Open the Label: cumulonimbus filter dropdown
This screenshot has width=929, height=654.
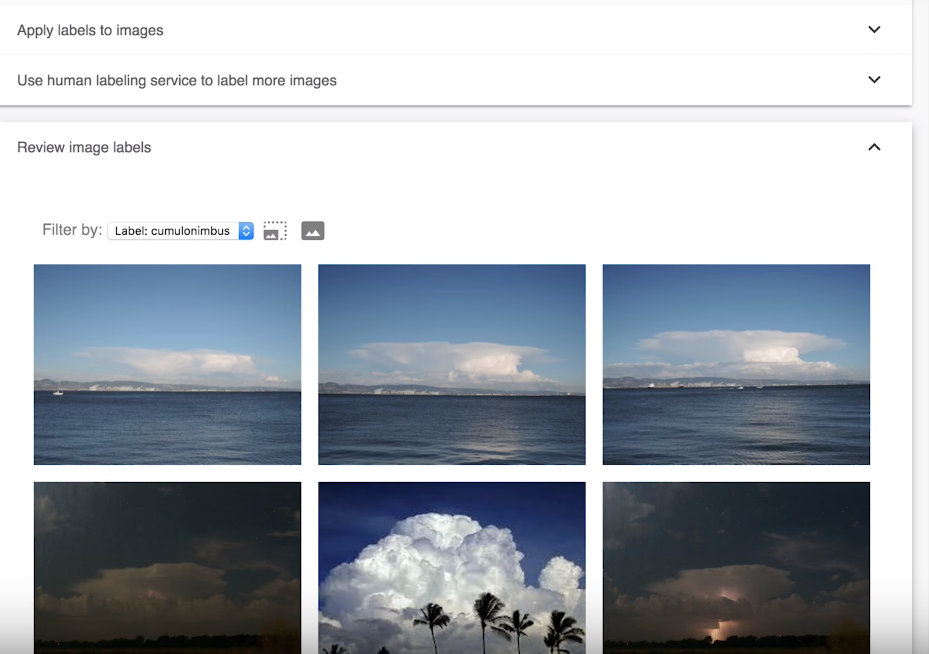(173, 231)
